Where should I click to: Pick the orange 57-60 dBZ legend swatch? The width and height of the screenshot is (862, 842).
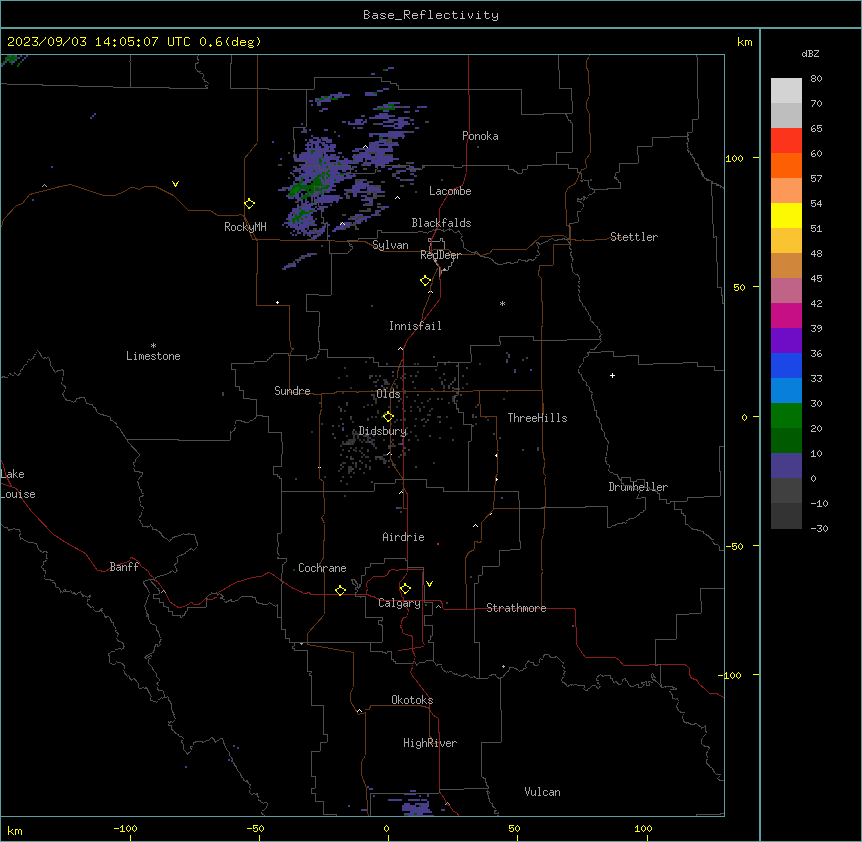point(786,165)
